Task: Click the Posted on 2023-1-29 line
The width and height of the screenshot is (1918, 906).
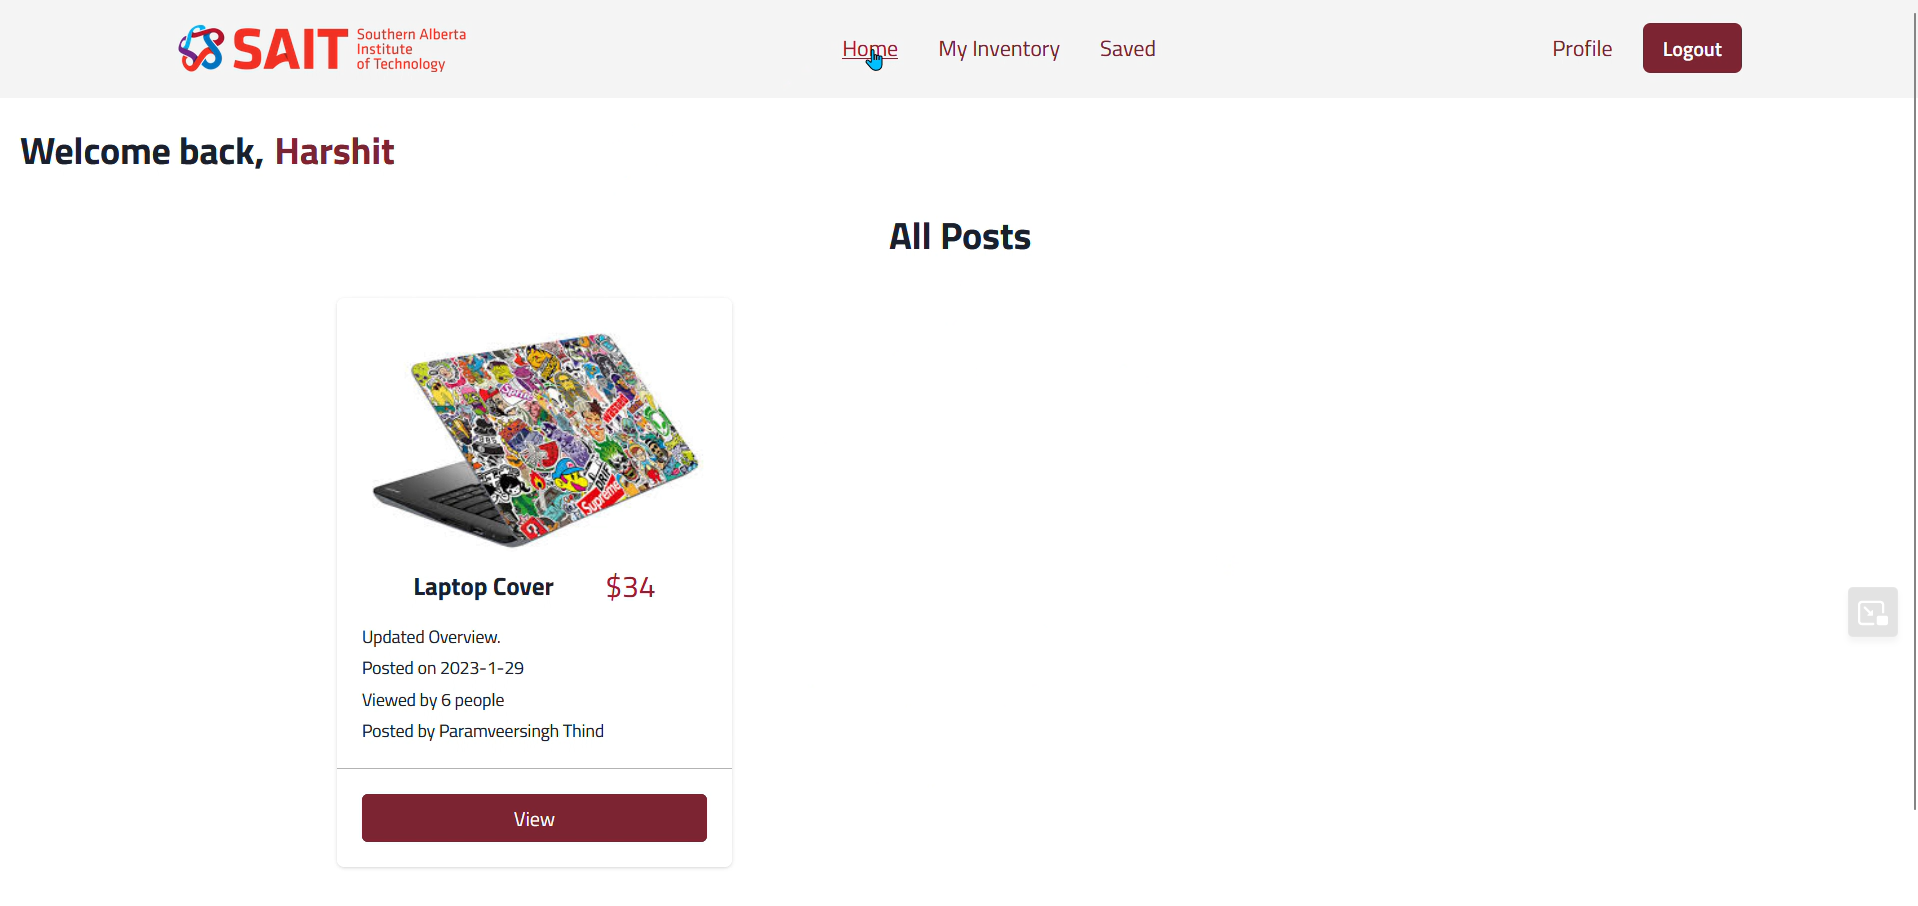Action: pos(442,668)
